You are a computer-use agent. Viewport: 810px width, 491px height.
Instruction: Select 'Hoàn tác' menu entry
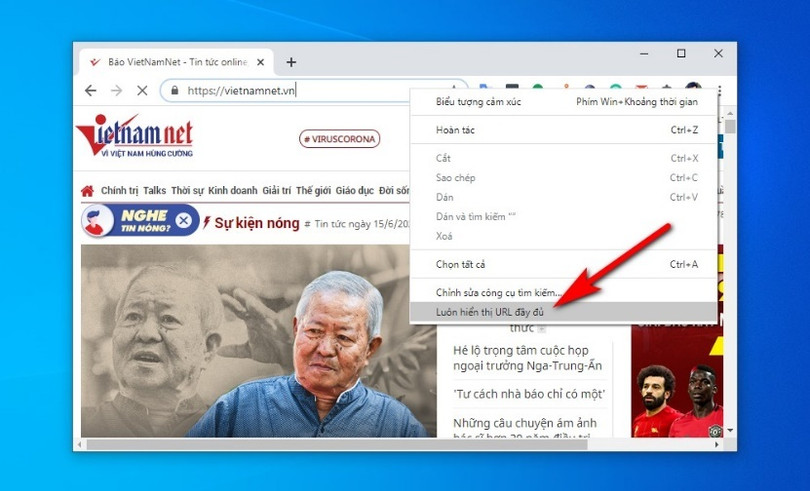[456, 130]
